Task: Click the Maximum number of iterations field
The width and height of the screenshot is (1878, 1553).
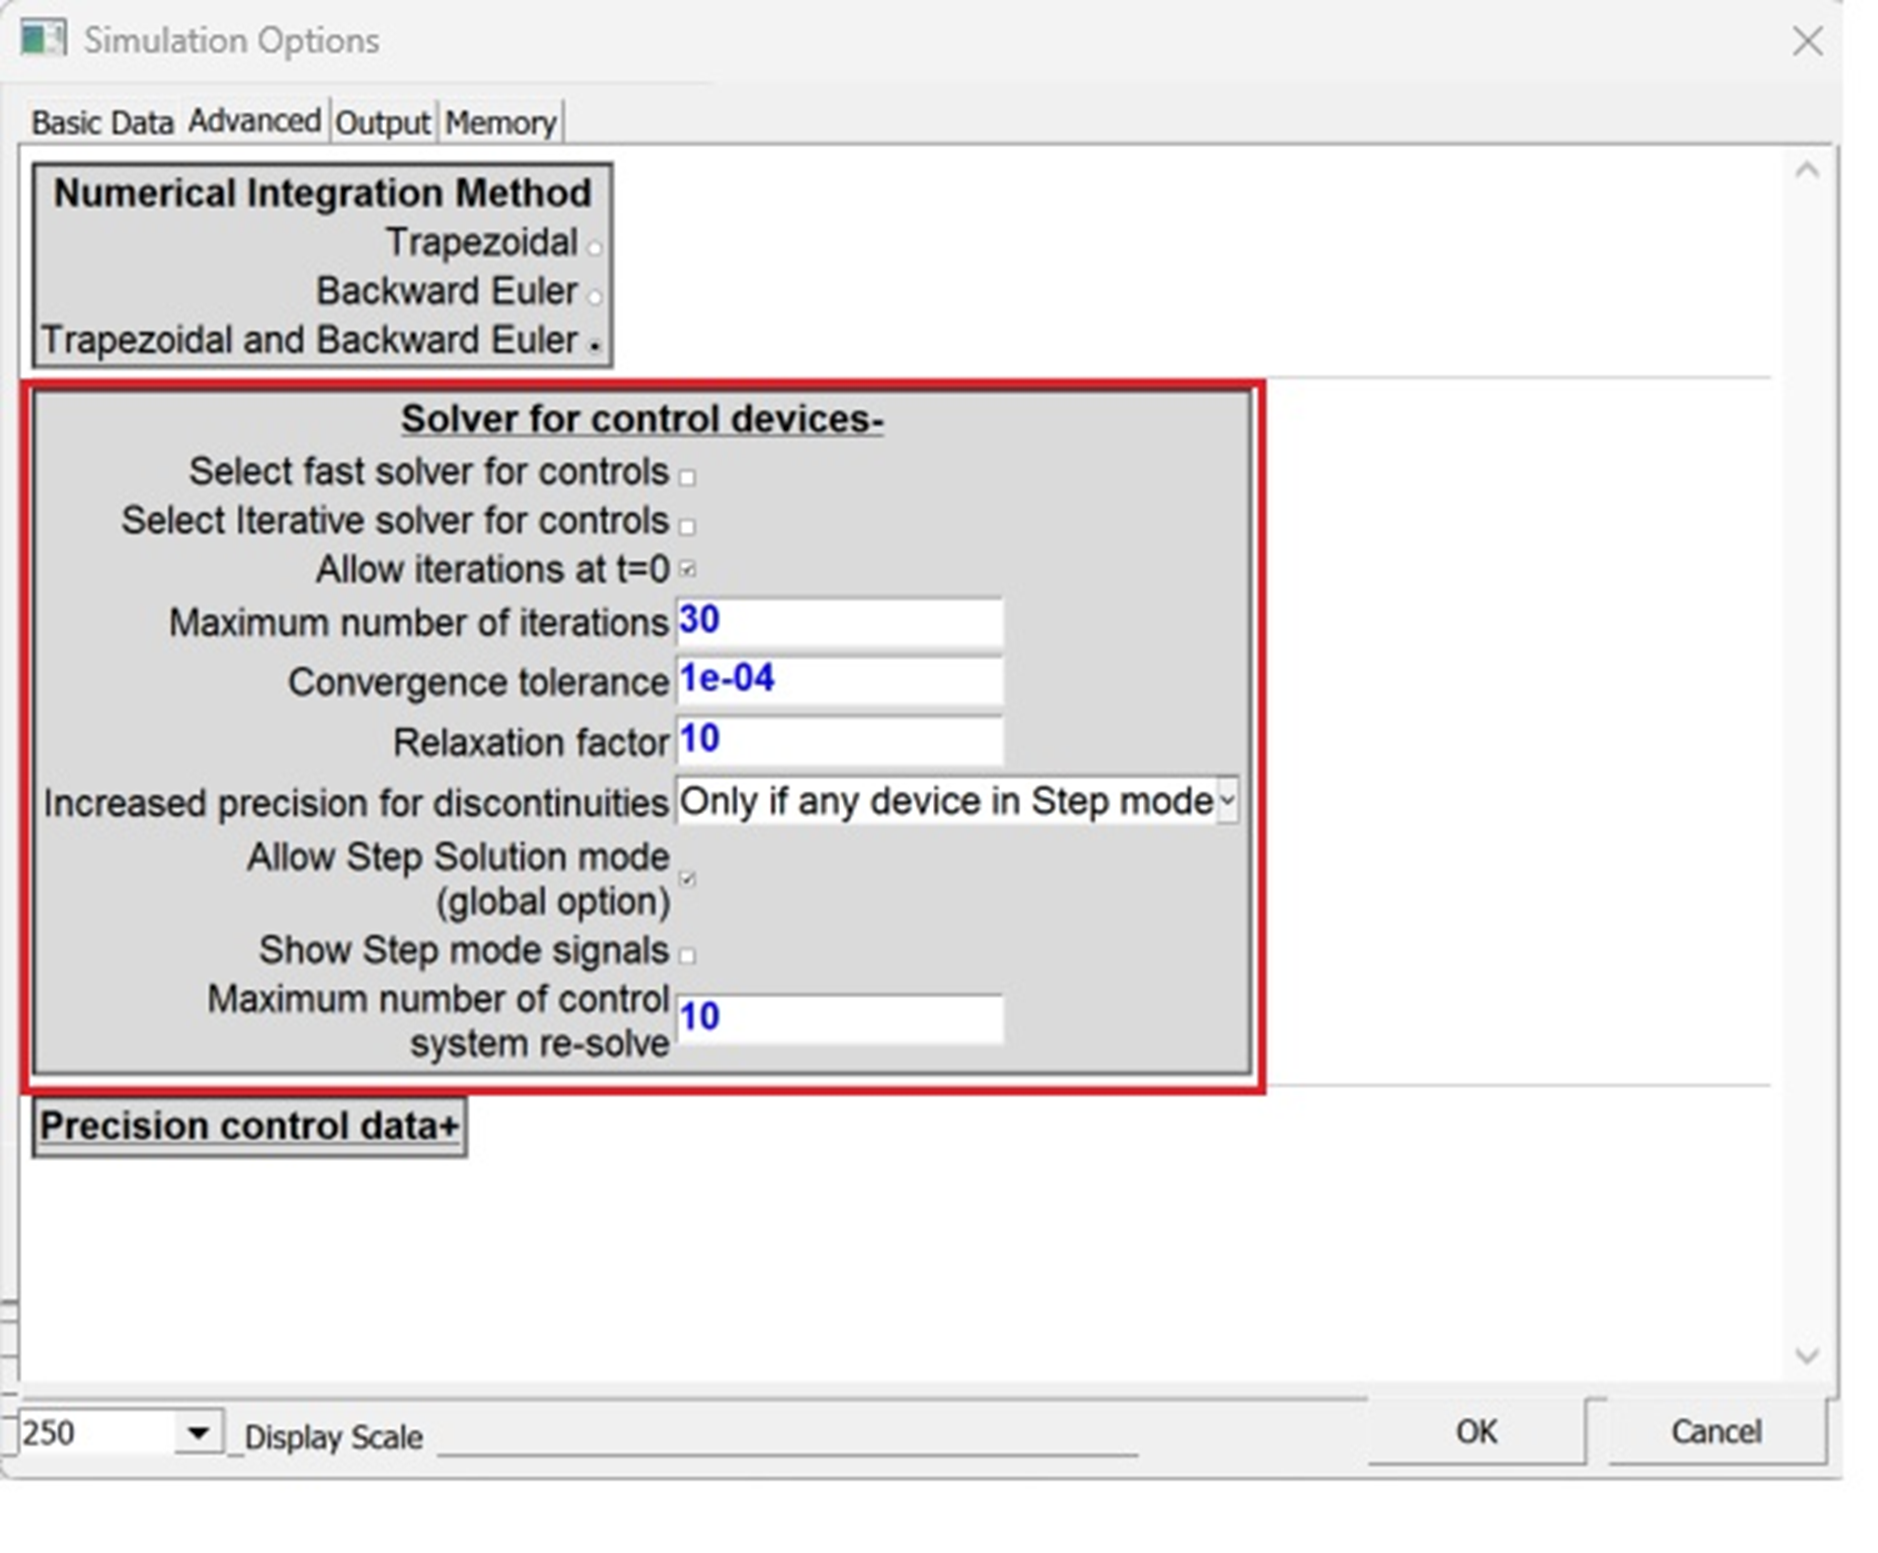Action: pos(838,622)
